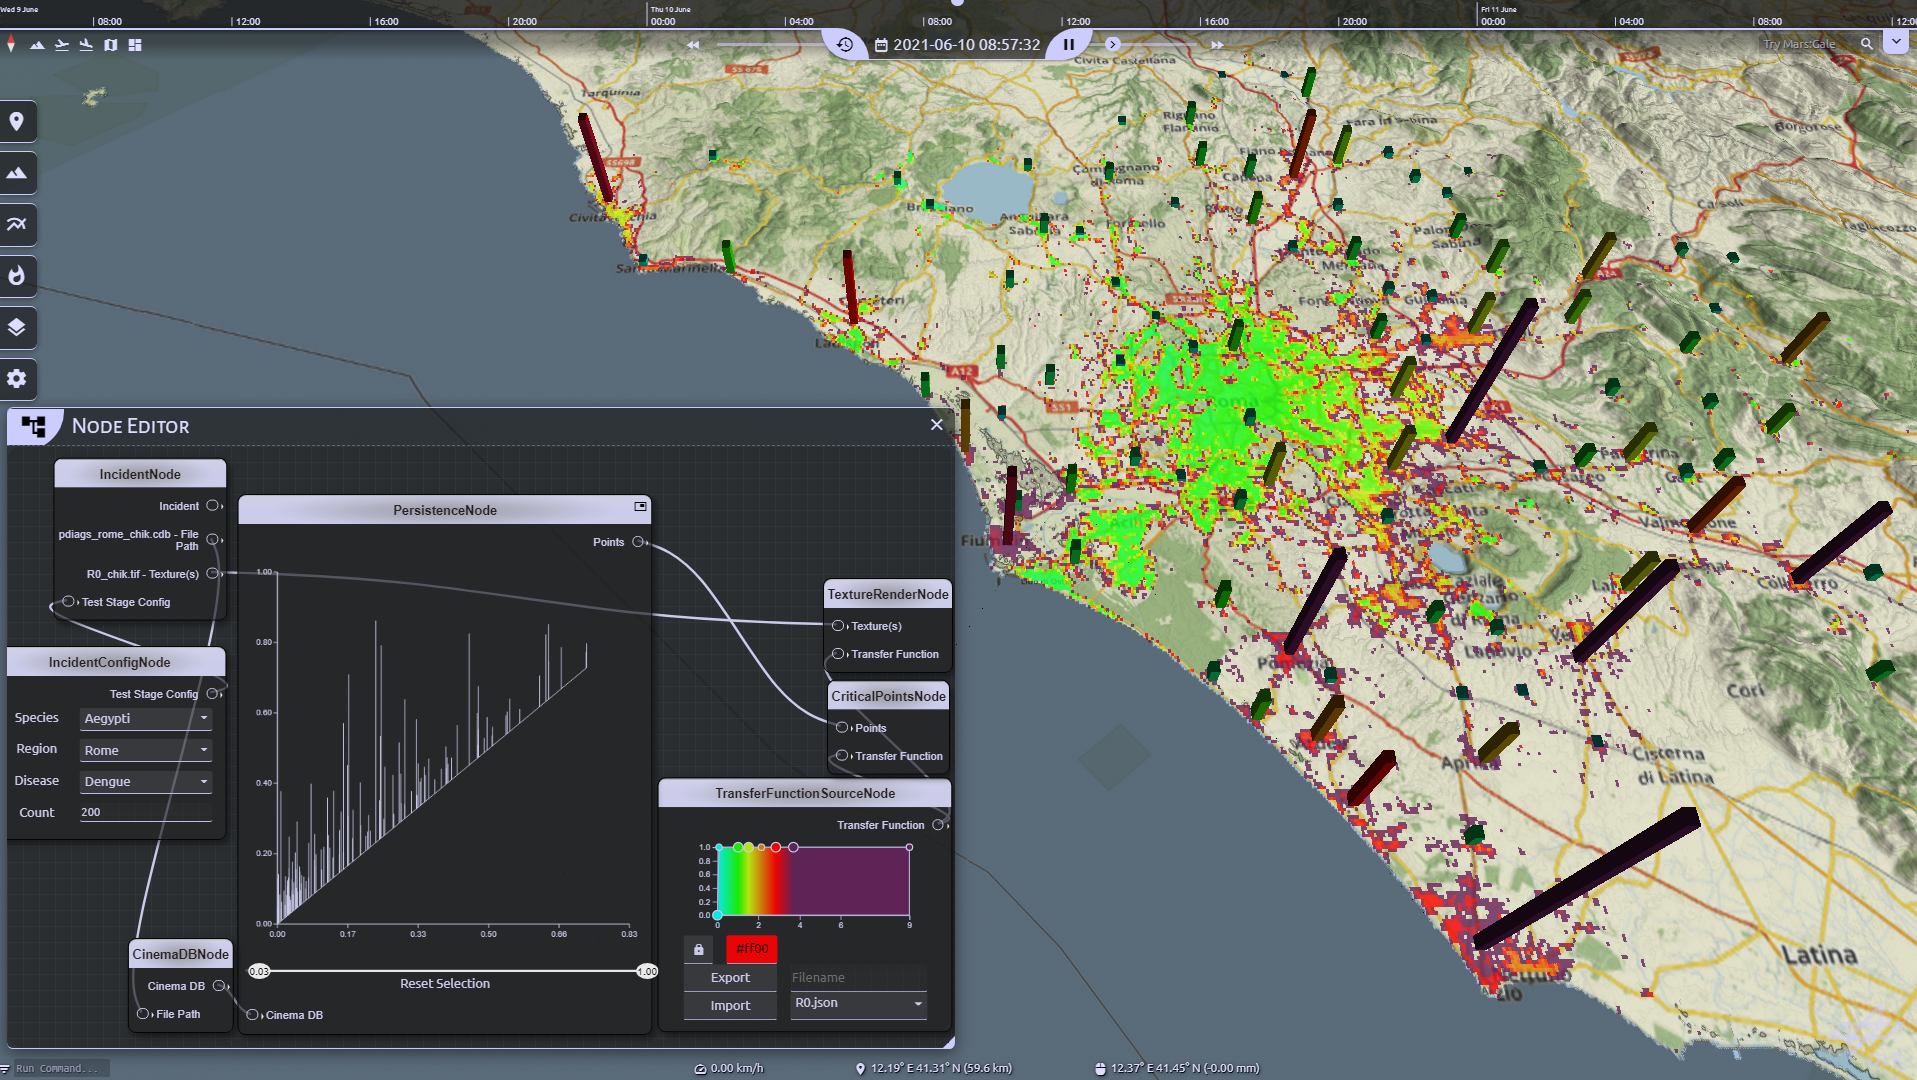This screenshot has height=1080, width=1917.
Task: Click the airplane landing icon
Action: [86, 45]
